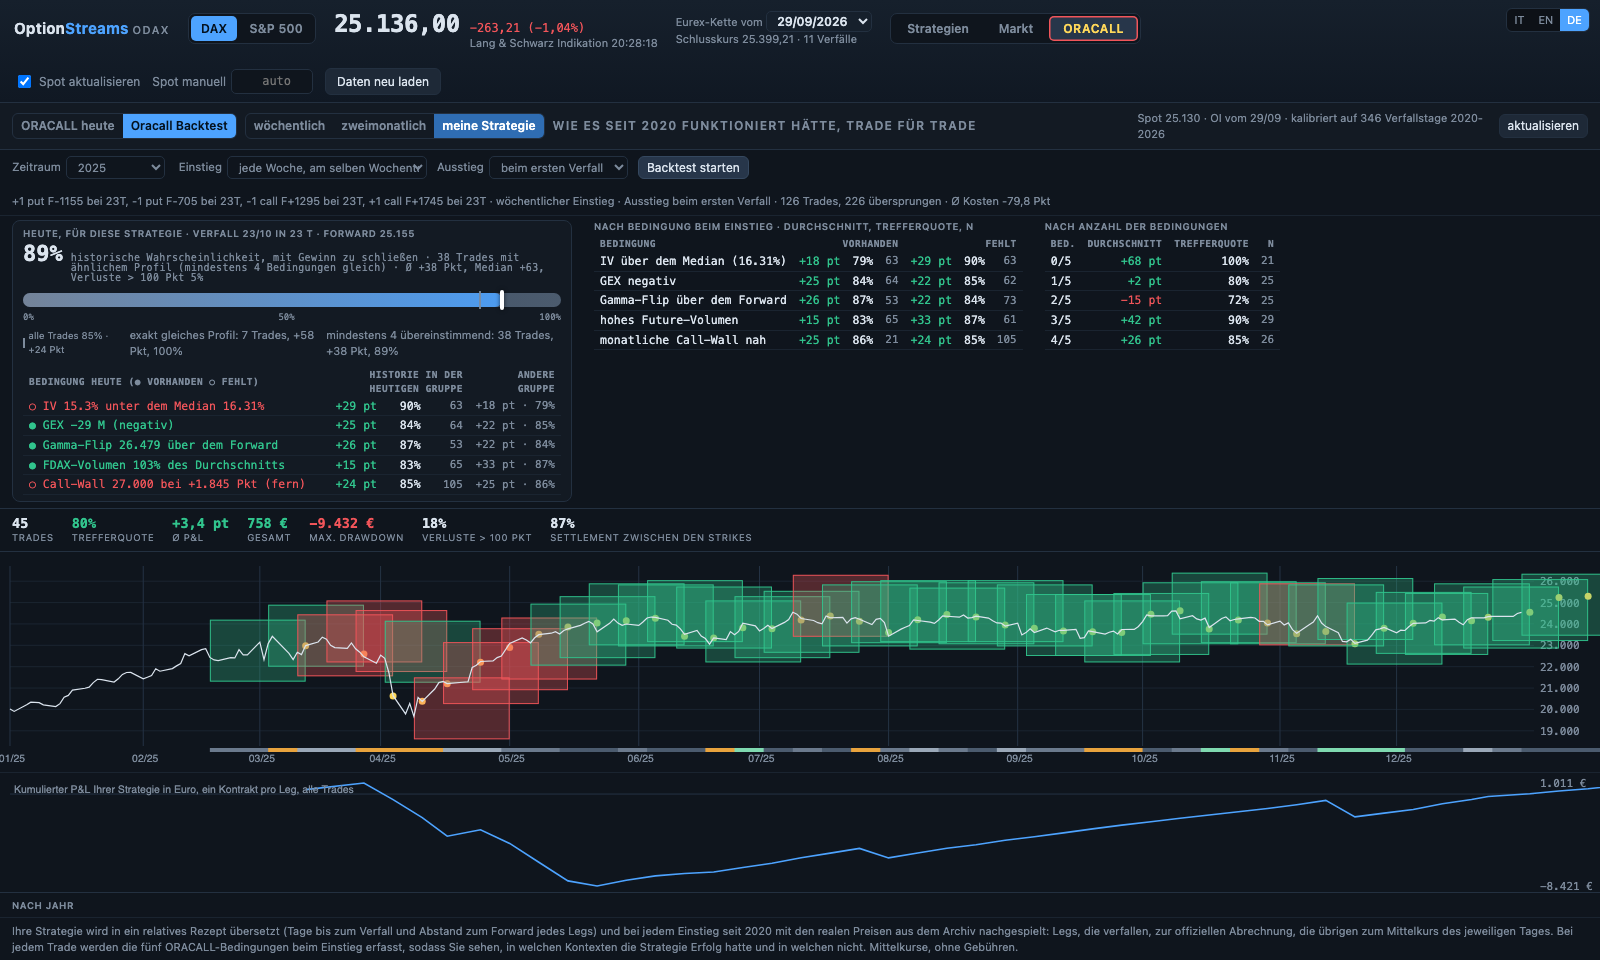This screenshot has height=960, width=1600.
Task: Click 'Call-Wall 27.000 bei +1.845 Pkt' row
Action: [x=292, y=484]
